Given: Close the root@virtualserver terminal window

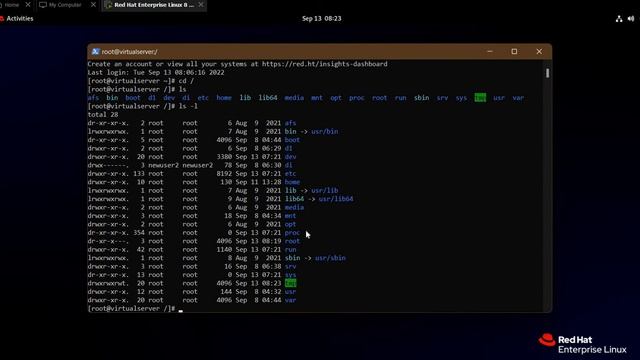Looking at the screenshot, I should 539,51.
